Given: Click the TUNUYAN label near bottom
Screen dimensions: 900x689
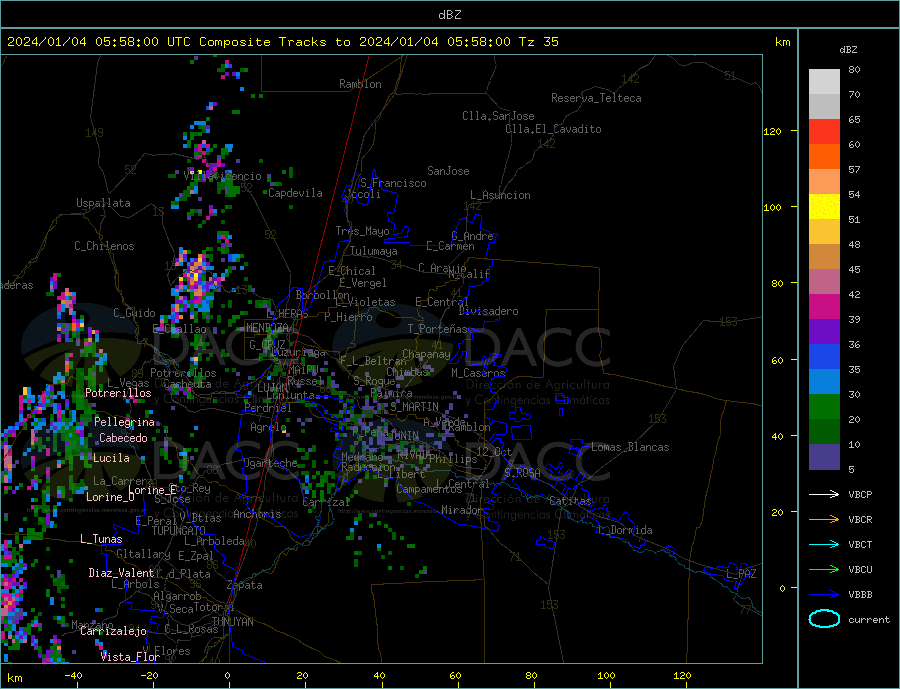Looking at the screenshot, I should point(232,622).
